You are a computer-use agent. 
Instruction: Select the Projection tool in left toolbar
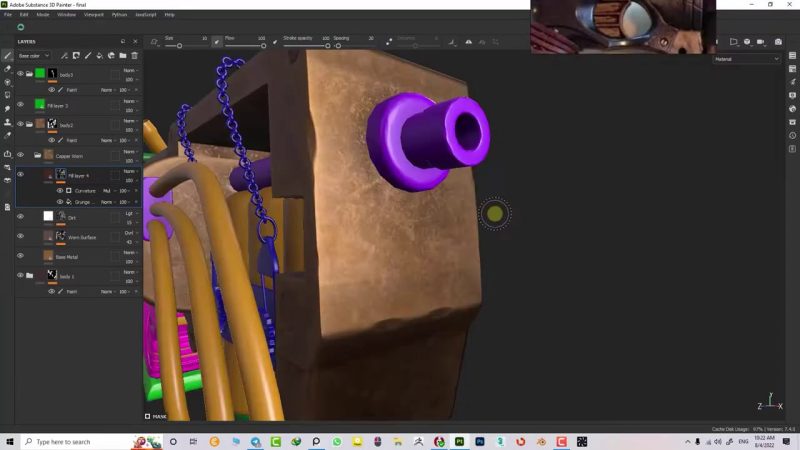point(7,82)
